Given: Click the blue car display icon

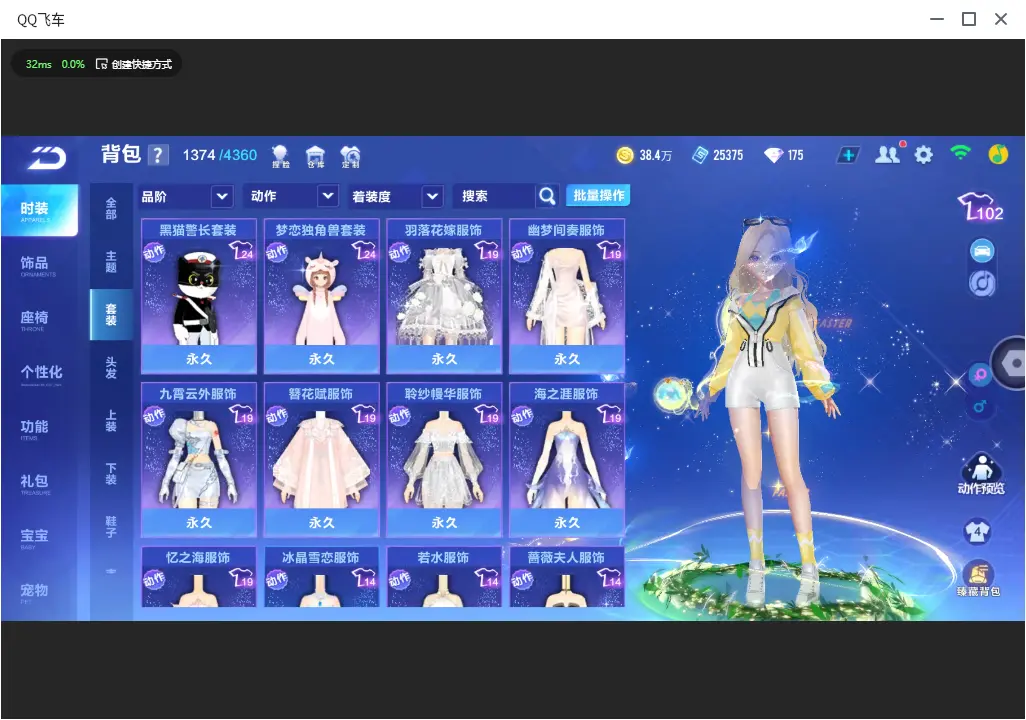Looking at the screenshot, I should pyautogui.click(x=982, y=251).
